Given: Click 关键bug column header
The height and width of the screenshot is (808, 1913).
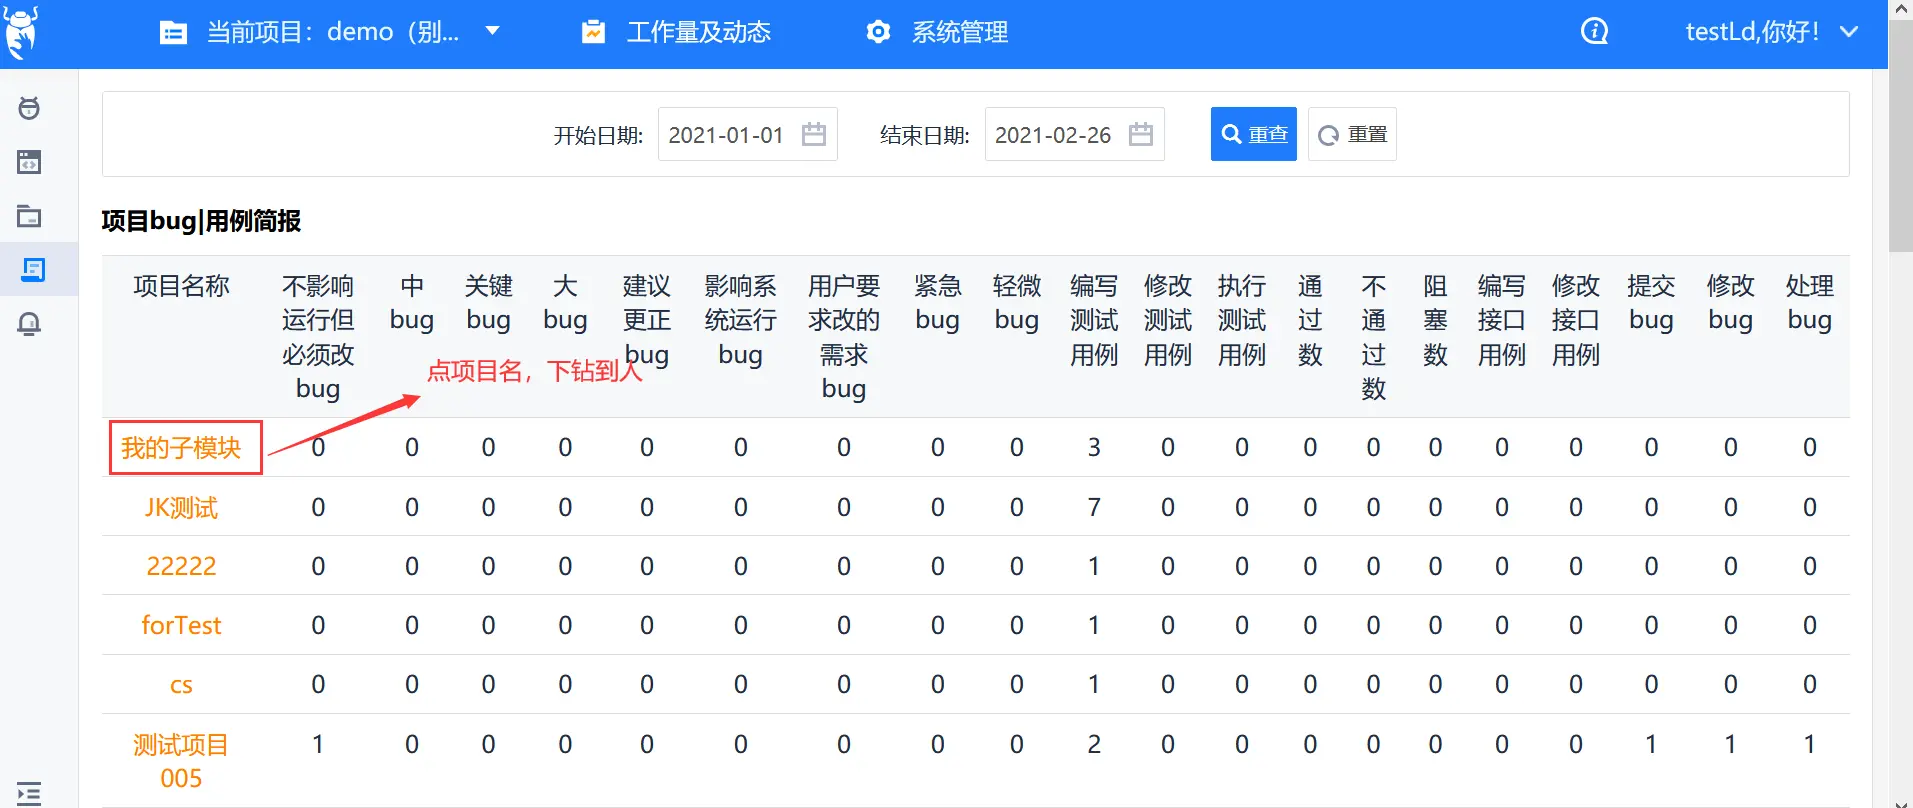Looking at the screenshot, I should (x=488, y=303).
